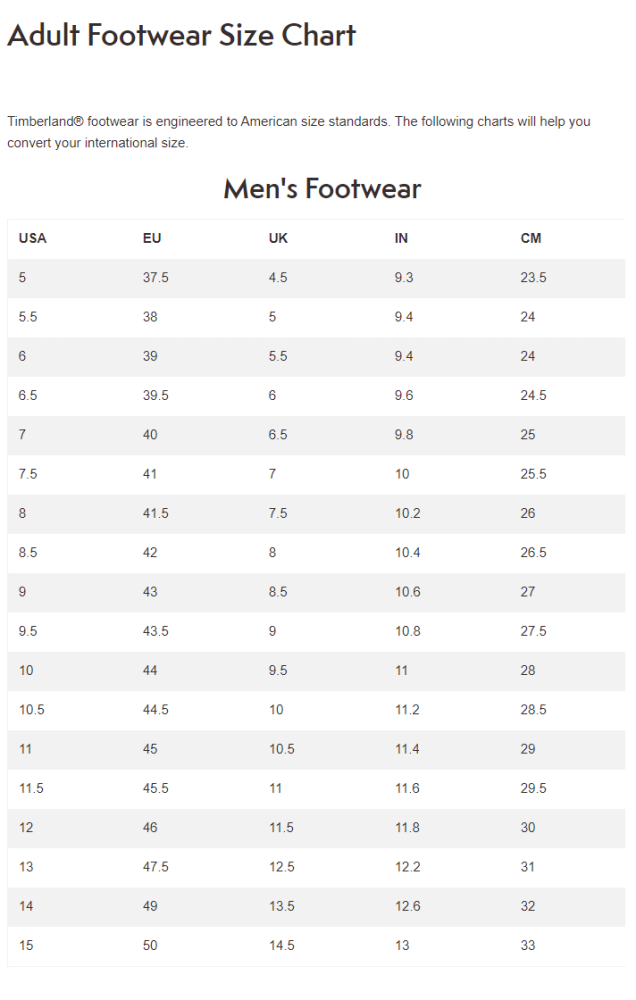
Task: Click EU size 44.5 cell
Action: click(155, 710)
